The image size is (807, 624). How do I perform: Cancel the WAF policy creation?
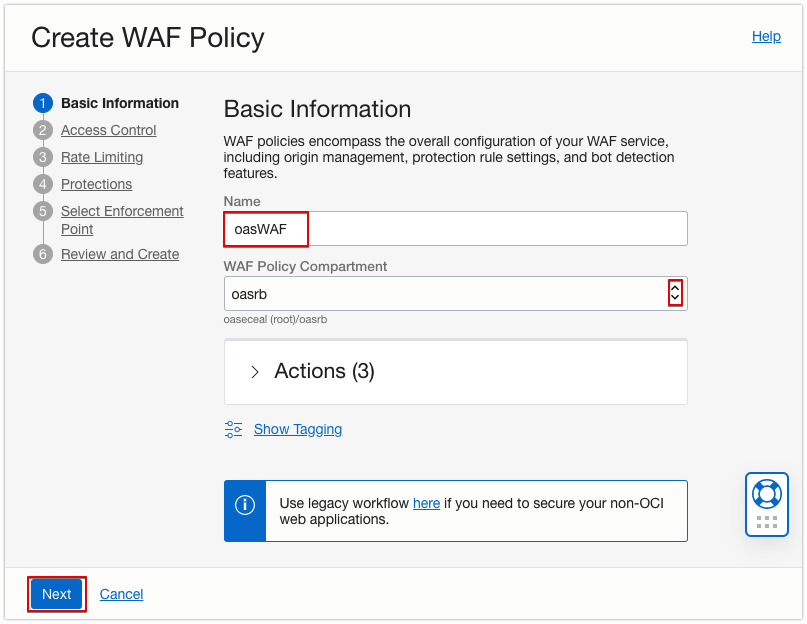click(x=121, y=593)
